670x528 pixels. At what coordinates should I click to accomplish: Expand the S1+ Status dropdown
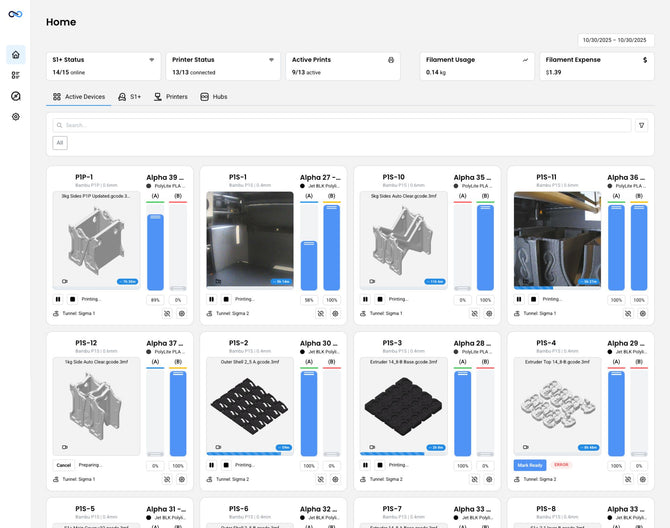click(151, 60)
